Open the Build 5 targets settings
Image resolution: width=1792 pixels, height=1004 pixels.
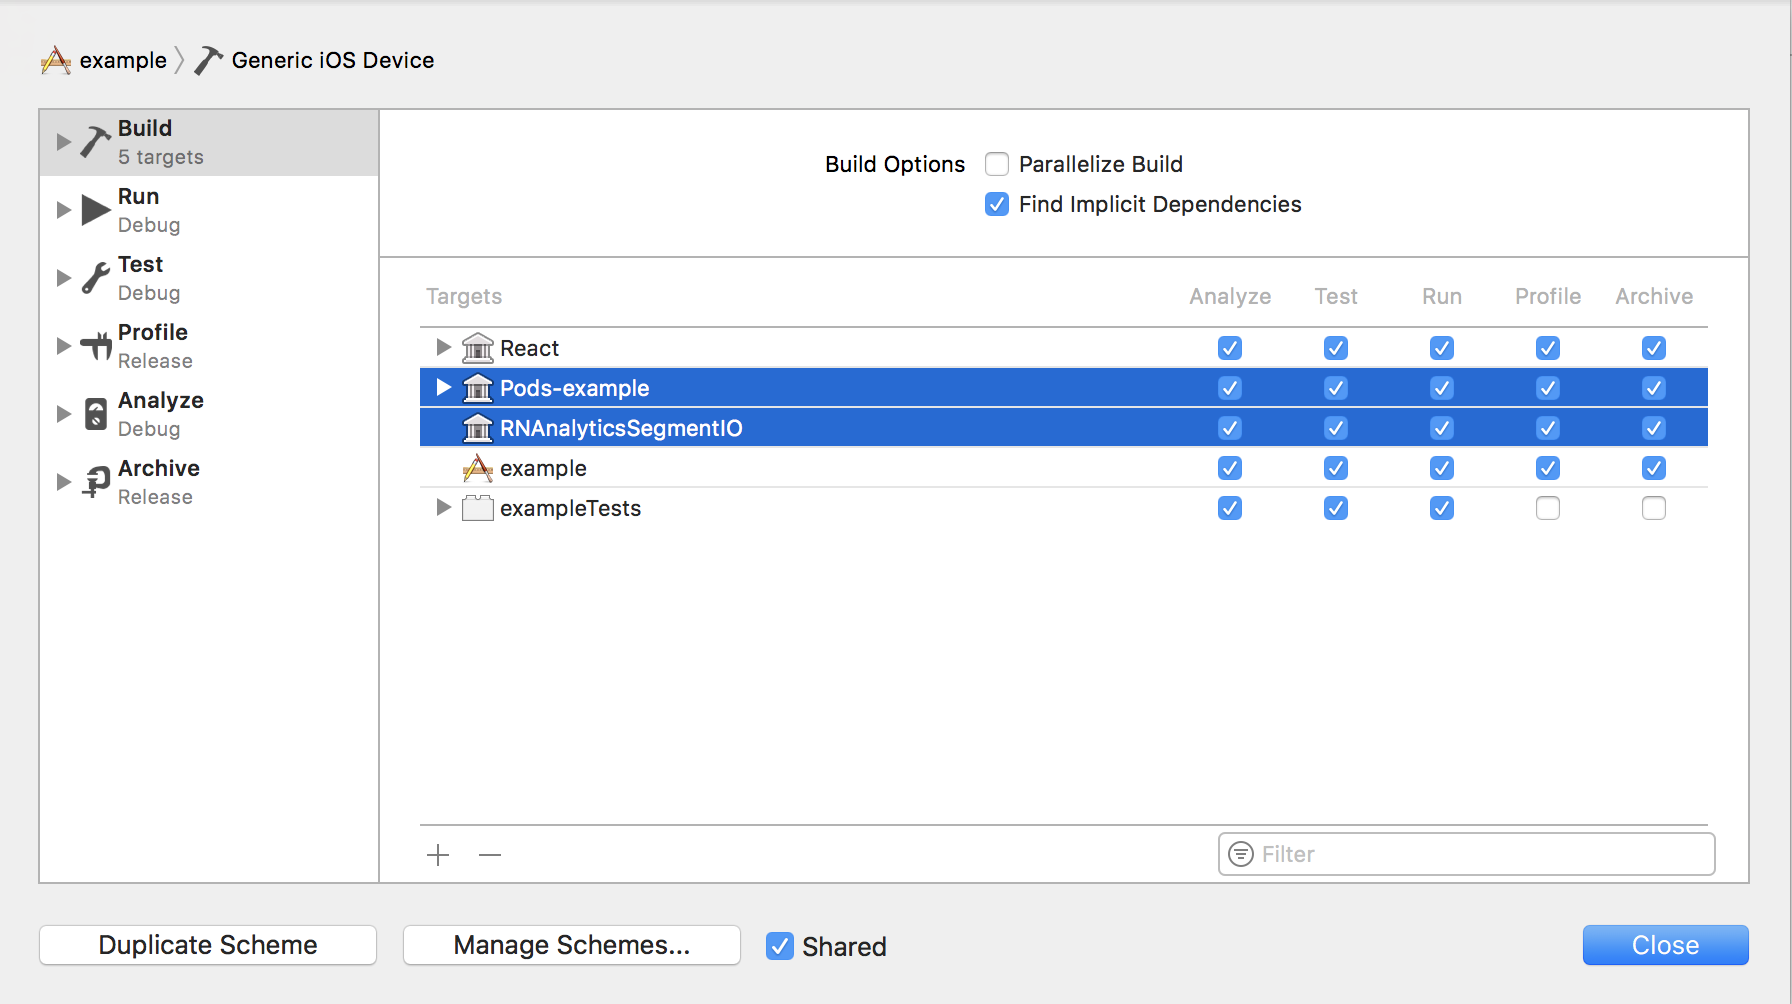coord(209,142)
